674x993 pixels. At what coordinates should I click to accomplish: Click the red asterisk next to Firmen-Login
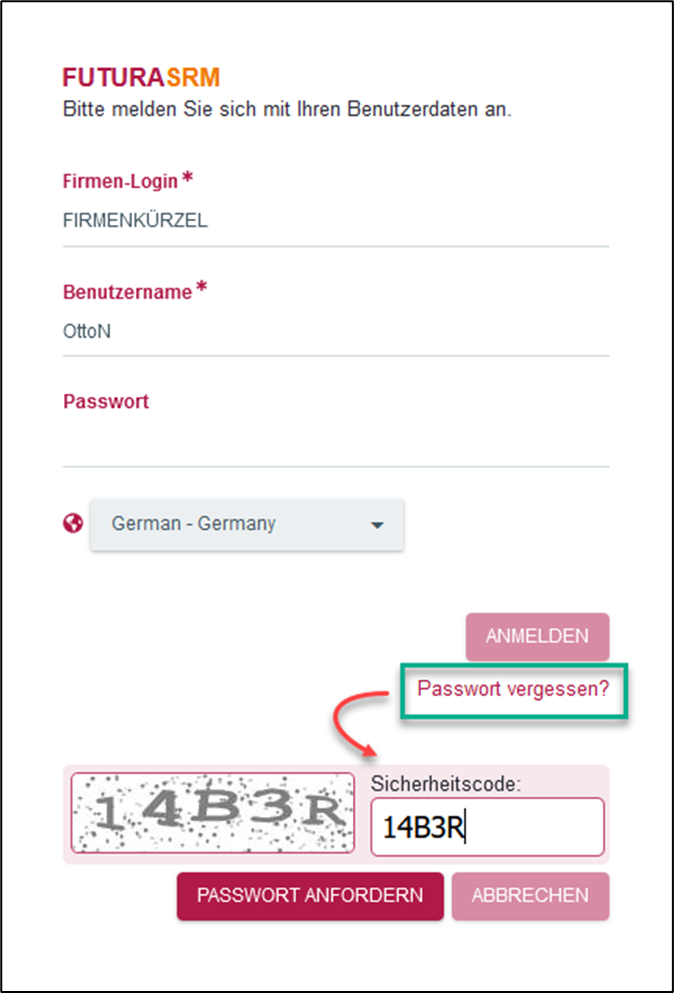pyautogui.click(x=187, y=180)
